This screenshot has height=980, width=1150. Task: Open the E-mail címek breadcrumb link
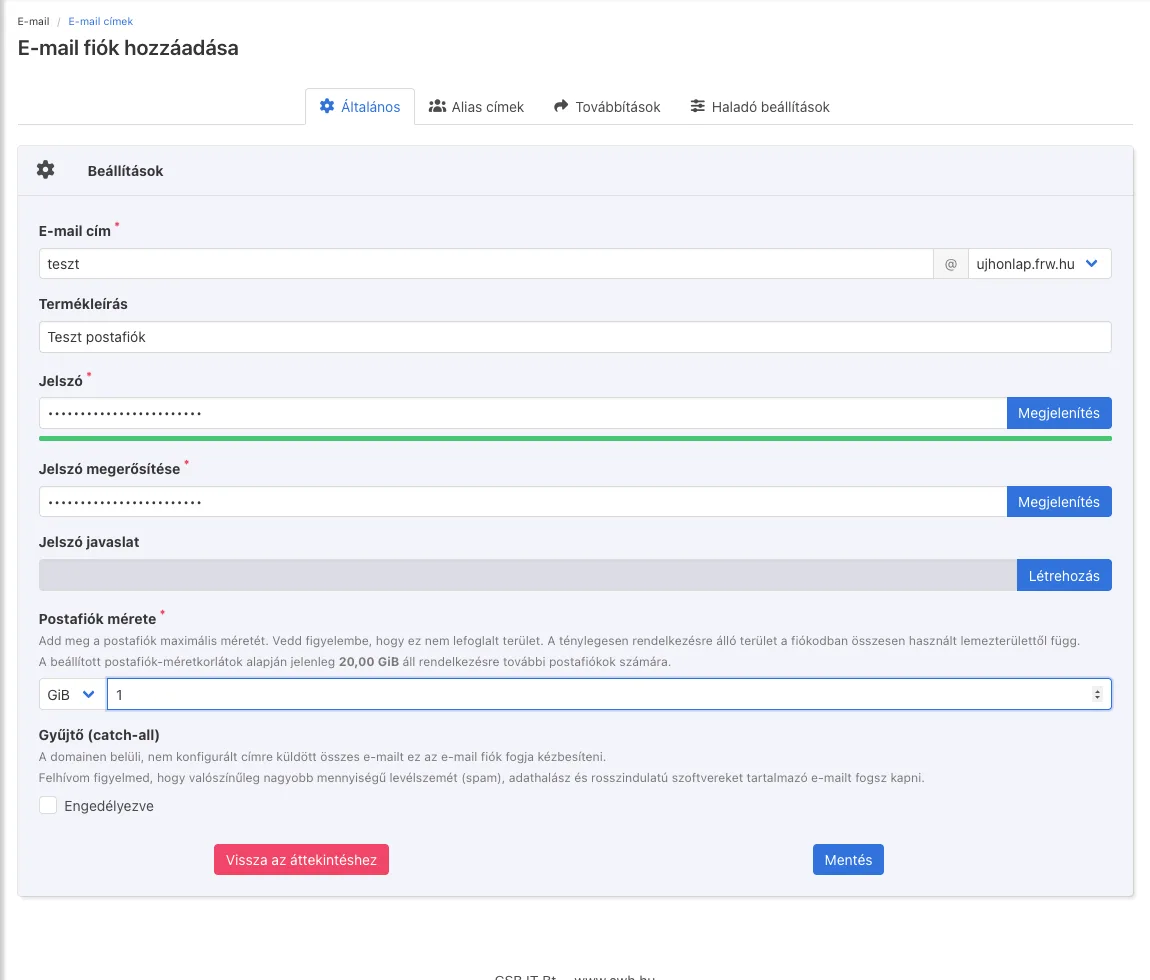[100, 21]
